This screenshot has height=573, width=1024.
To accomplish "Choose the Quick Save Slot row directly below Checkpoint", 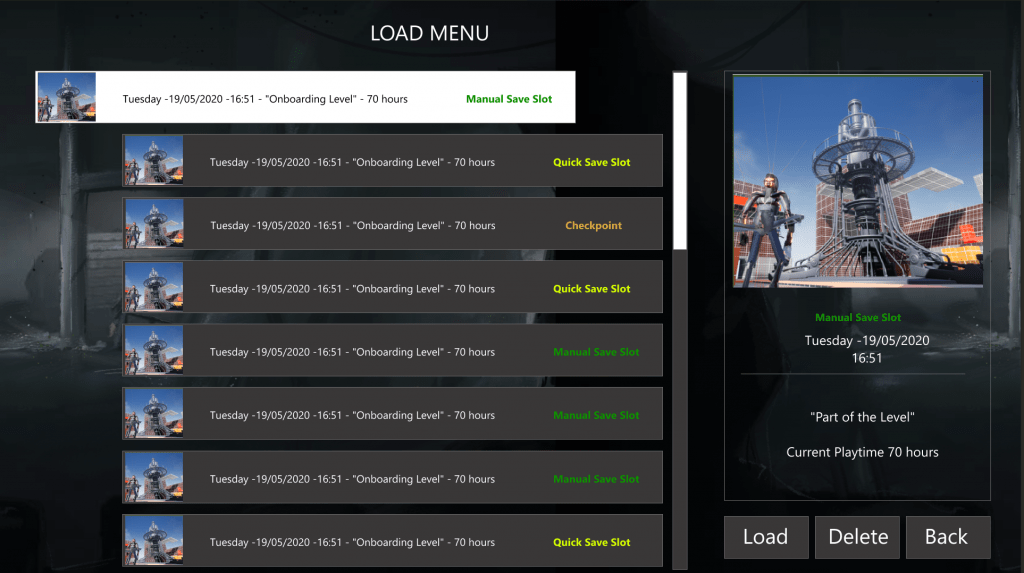I will [392, 287].
